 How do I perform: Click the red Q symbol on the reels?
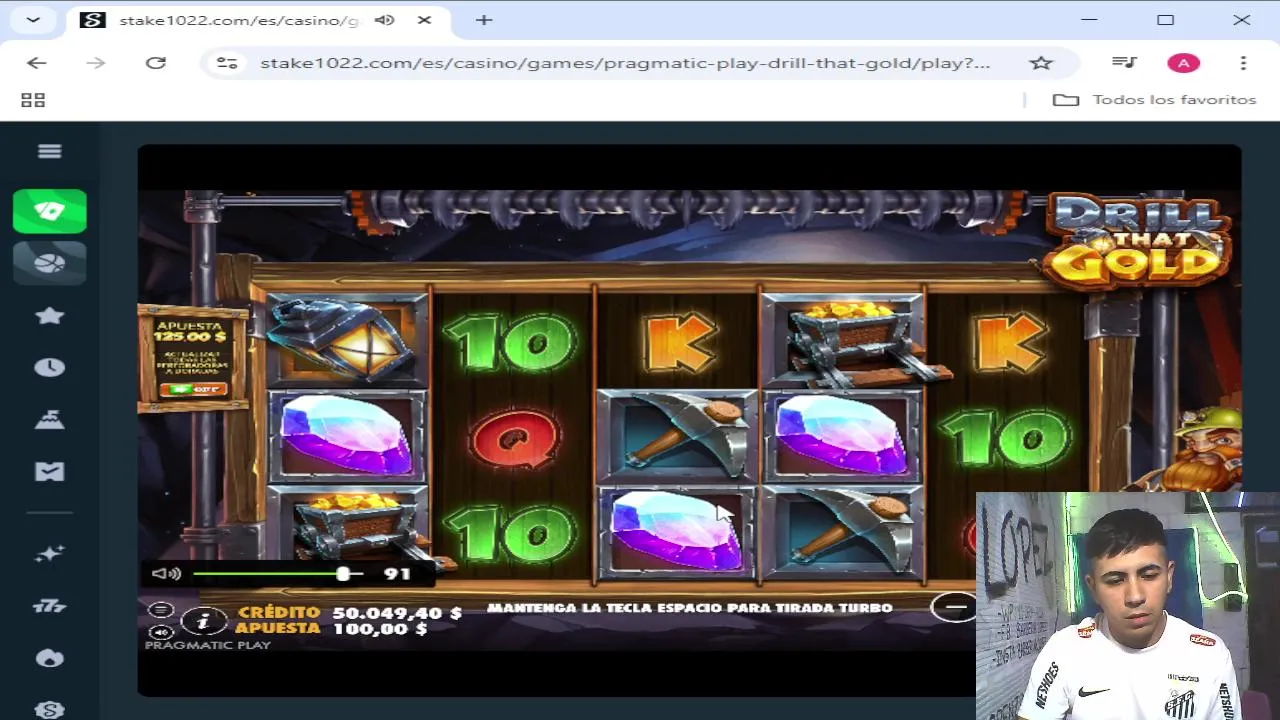tap(513, 438)
